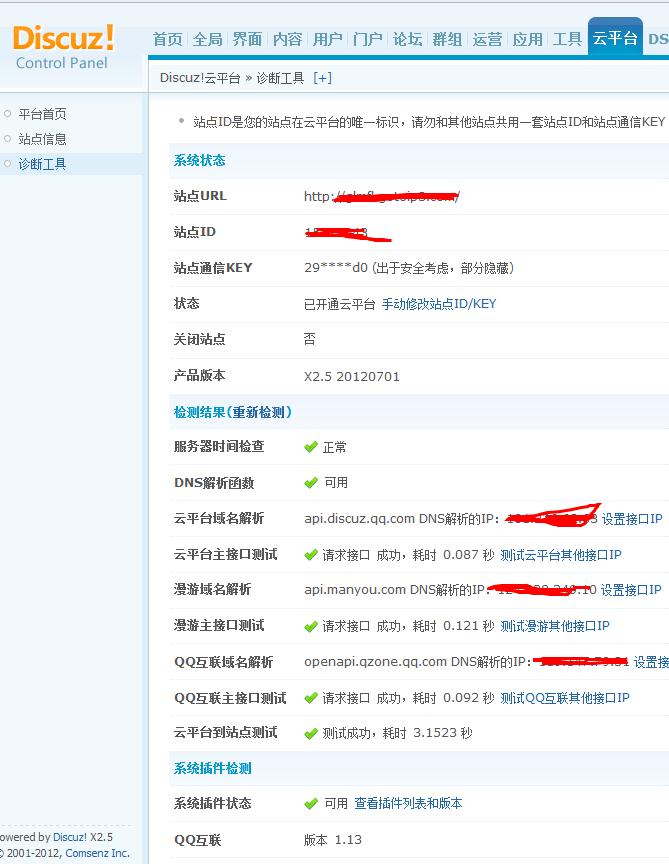The height and width of the screenshot is (864, 669).
Task: Click checkmark in 系统插件状态 row
Action: click(x=311, y=804)
